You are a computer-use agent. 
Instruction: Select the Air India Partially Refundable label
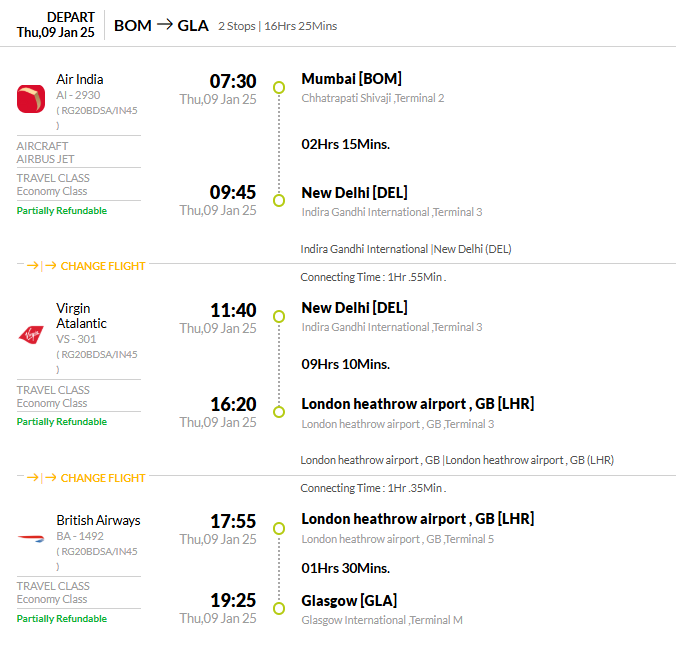click(62, 211)
